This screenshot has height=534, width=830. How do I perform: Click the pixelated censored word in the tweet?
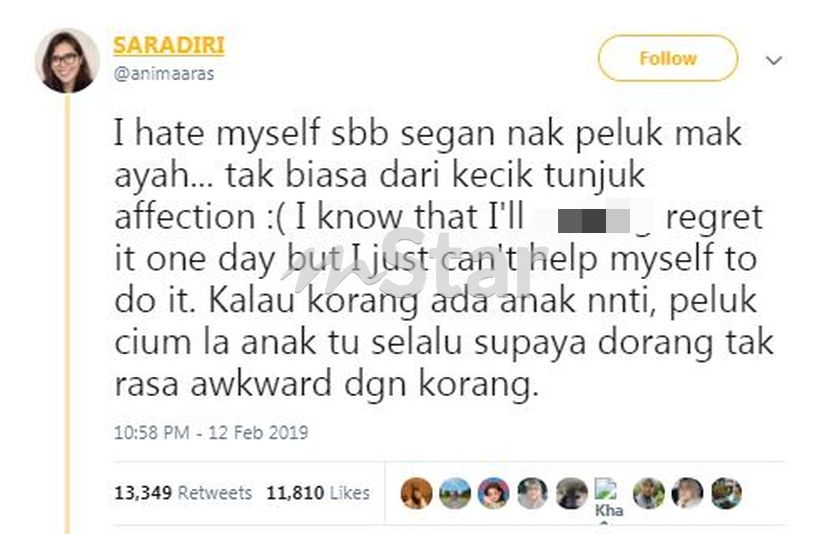tap(594, 218)
